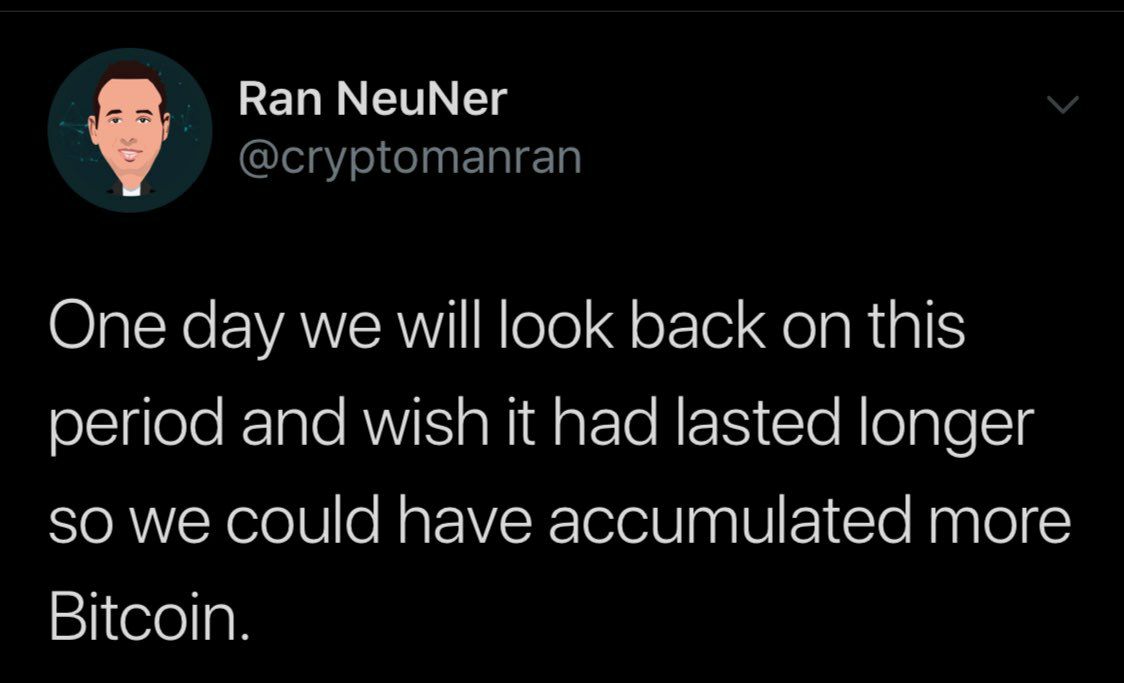Click the word "Ran" in the author name
The height and width of the screenshot is (683, 1124).
[280, 98]
